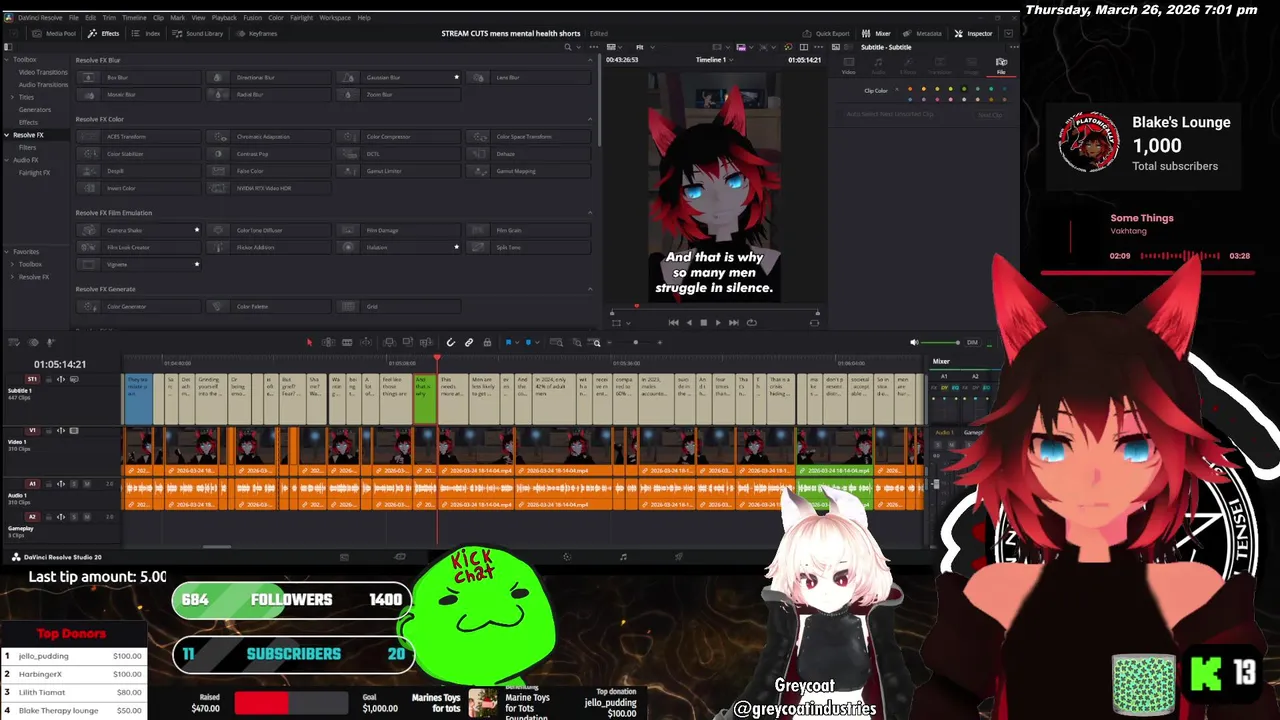Stop playback in the viewer
The width and height of the screenshot is (1280, 720).
[703, 322]
